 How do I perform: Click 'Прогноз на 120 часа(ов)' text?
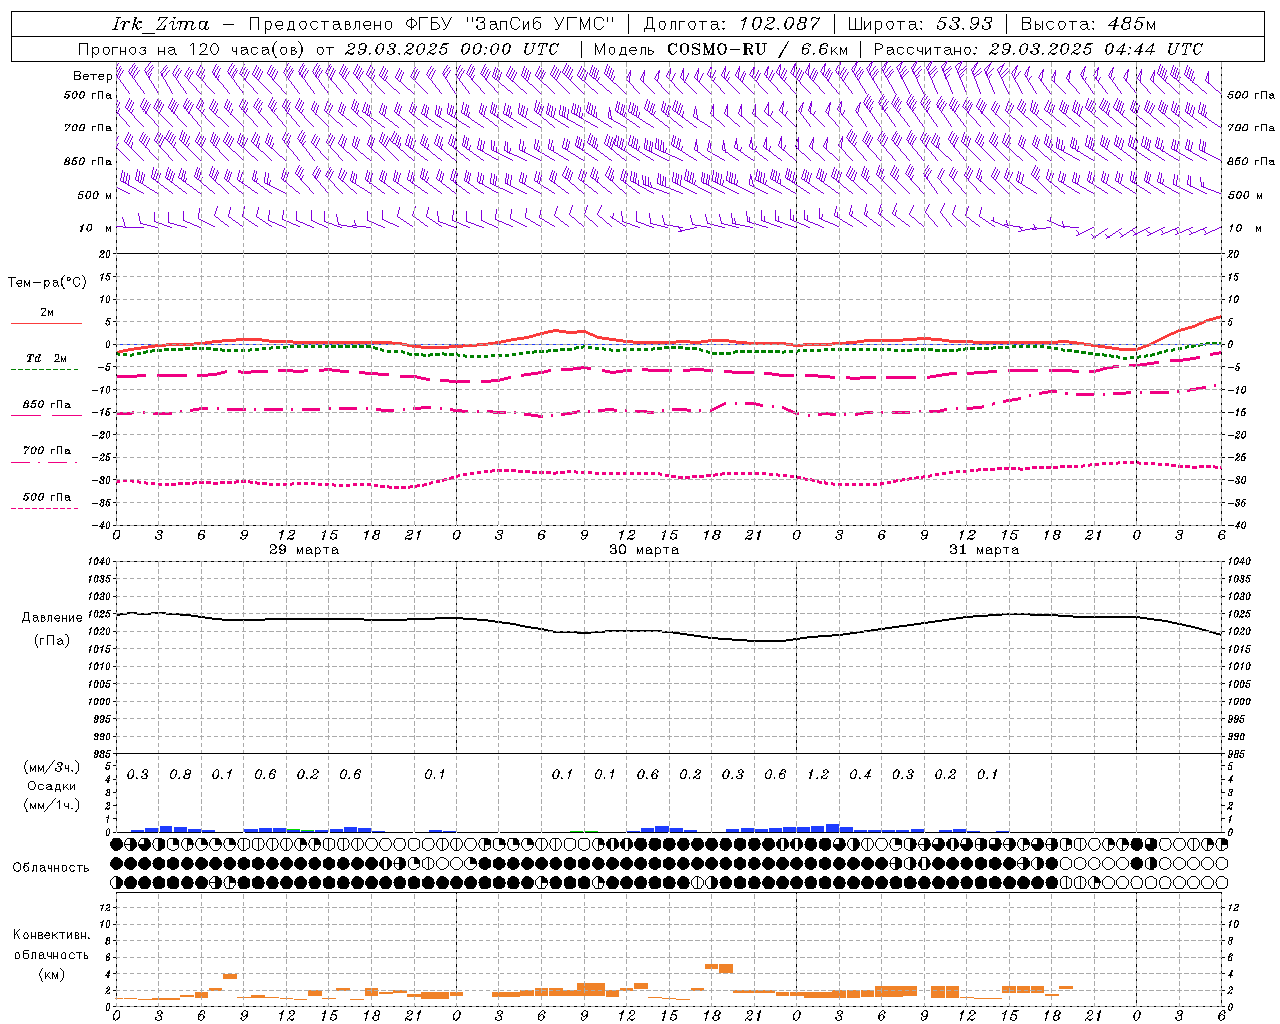point(192,49)
